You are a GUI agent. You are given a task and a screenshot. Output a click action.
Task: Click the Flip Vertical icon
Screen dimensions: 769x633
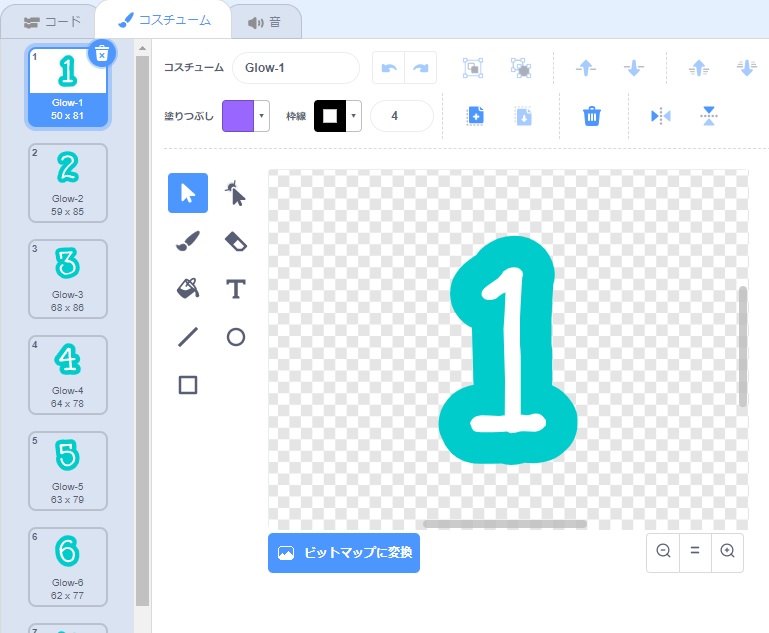pyautogui.click(x=709, y=116)
